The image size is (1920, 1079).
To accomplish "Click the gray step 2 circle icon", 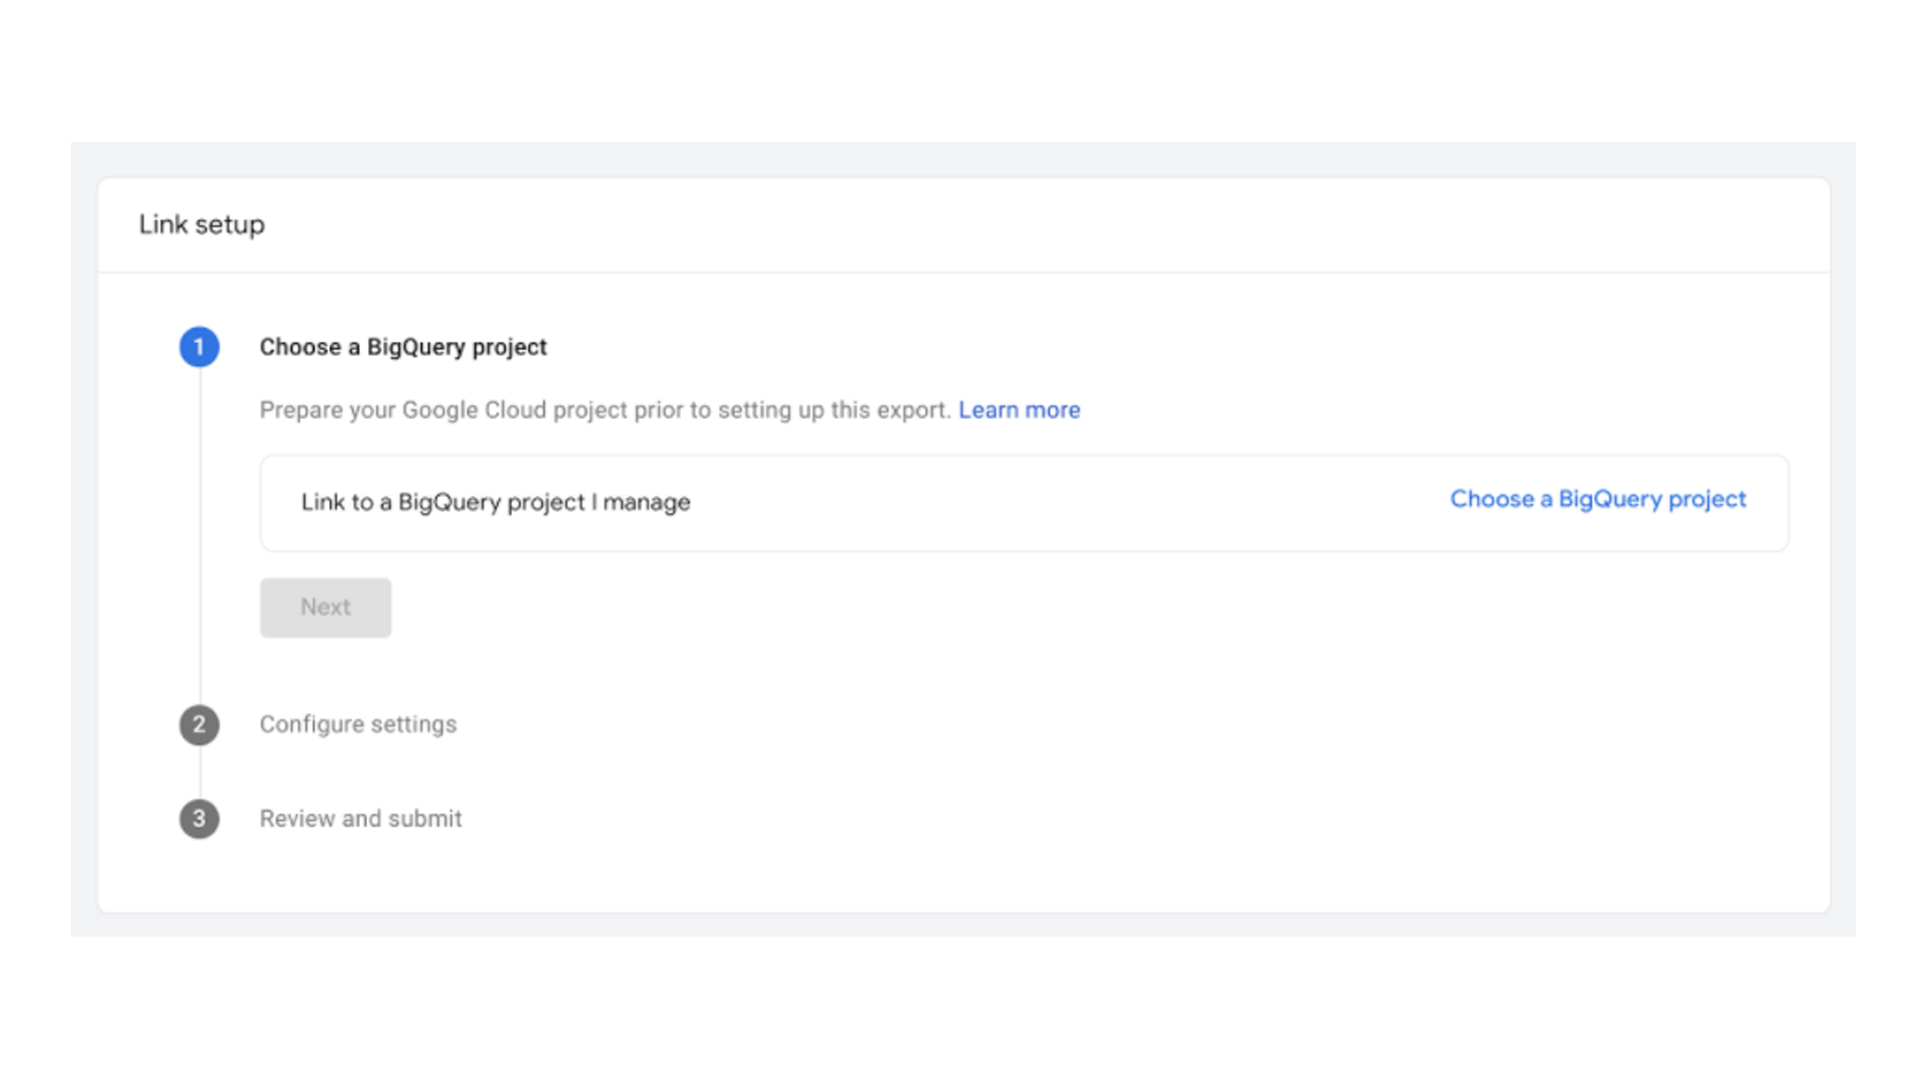I will click(x=199, y=724).
